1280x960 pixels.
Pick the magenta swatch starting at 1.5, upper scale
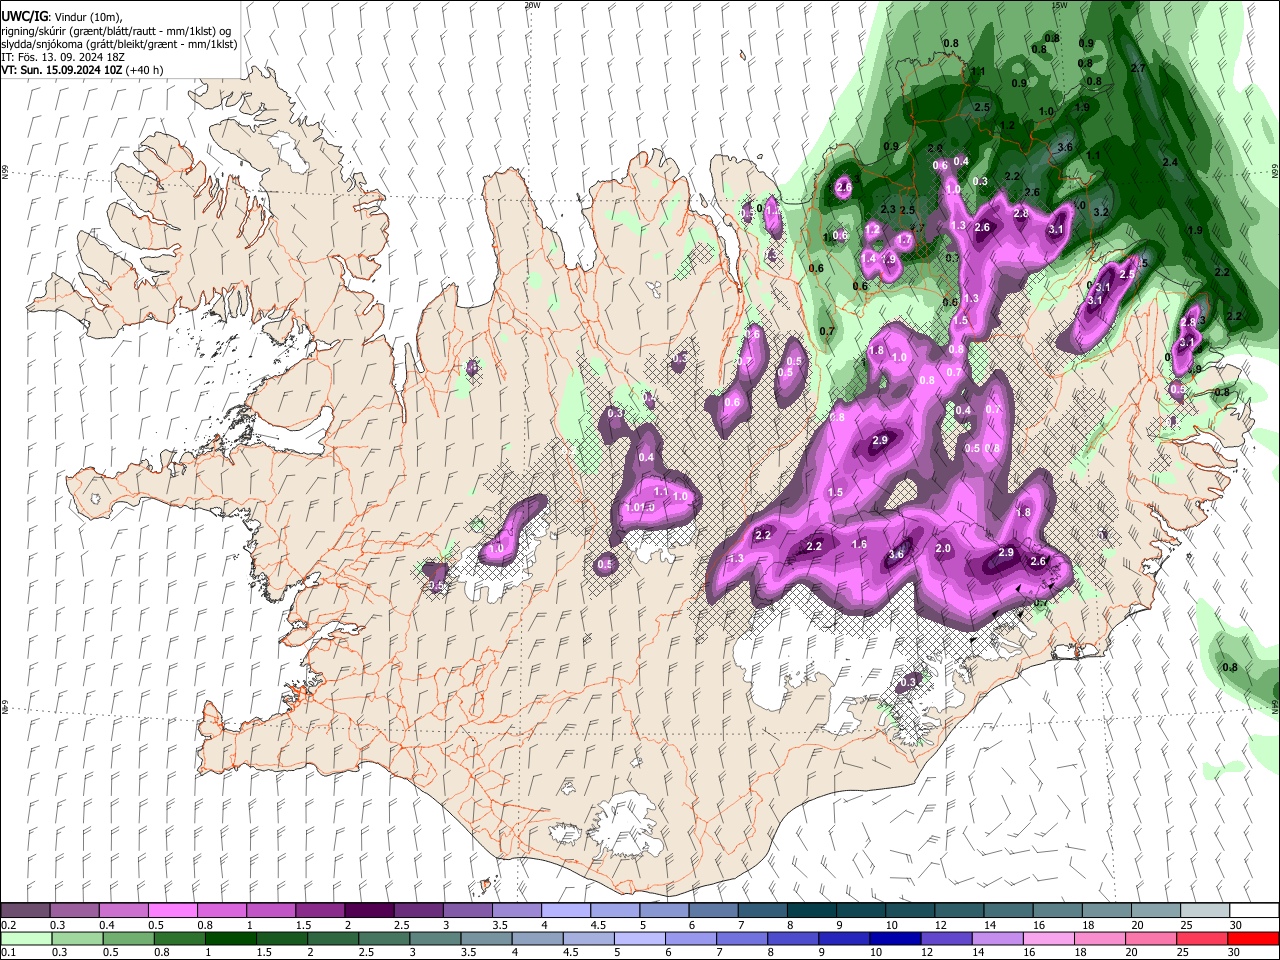click(319, 911)
